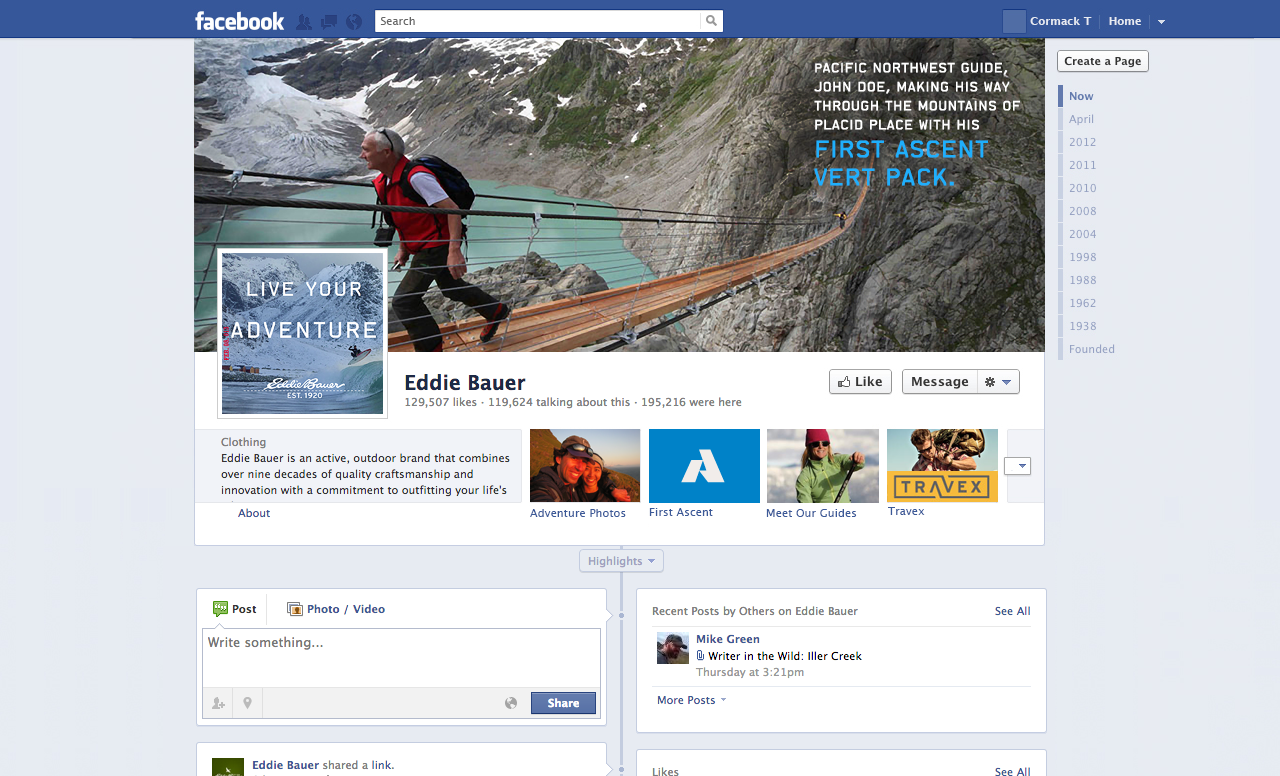Select the Post tab
The image size is (1280, 776).
[x=235, y=609]
